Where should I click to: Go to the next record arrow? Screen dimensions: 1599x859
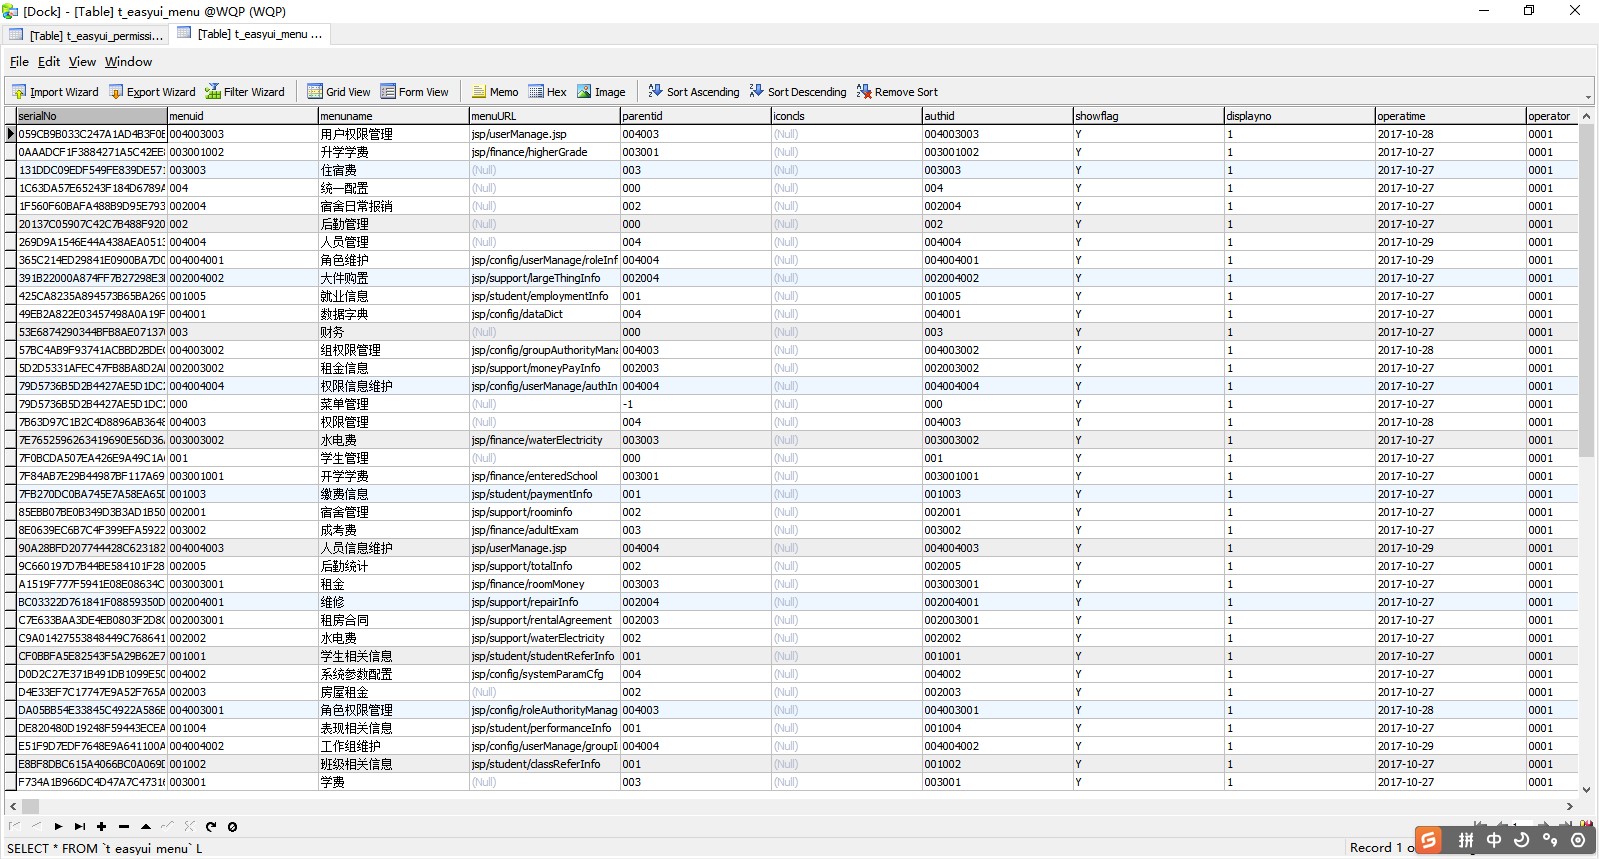58,827
